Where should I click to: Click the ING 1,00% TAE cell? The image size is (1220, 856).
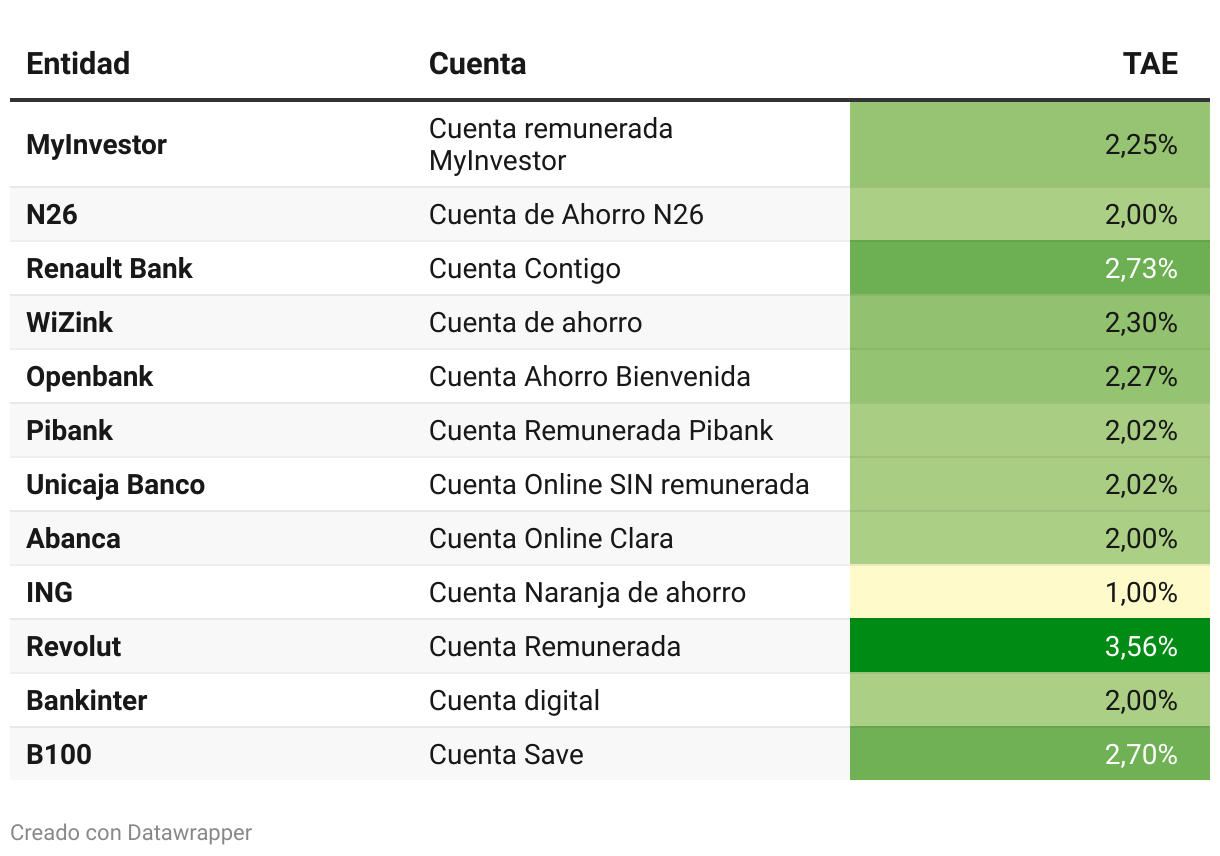coord(1030,592)
